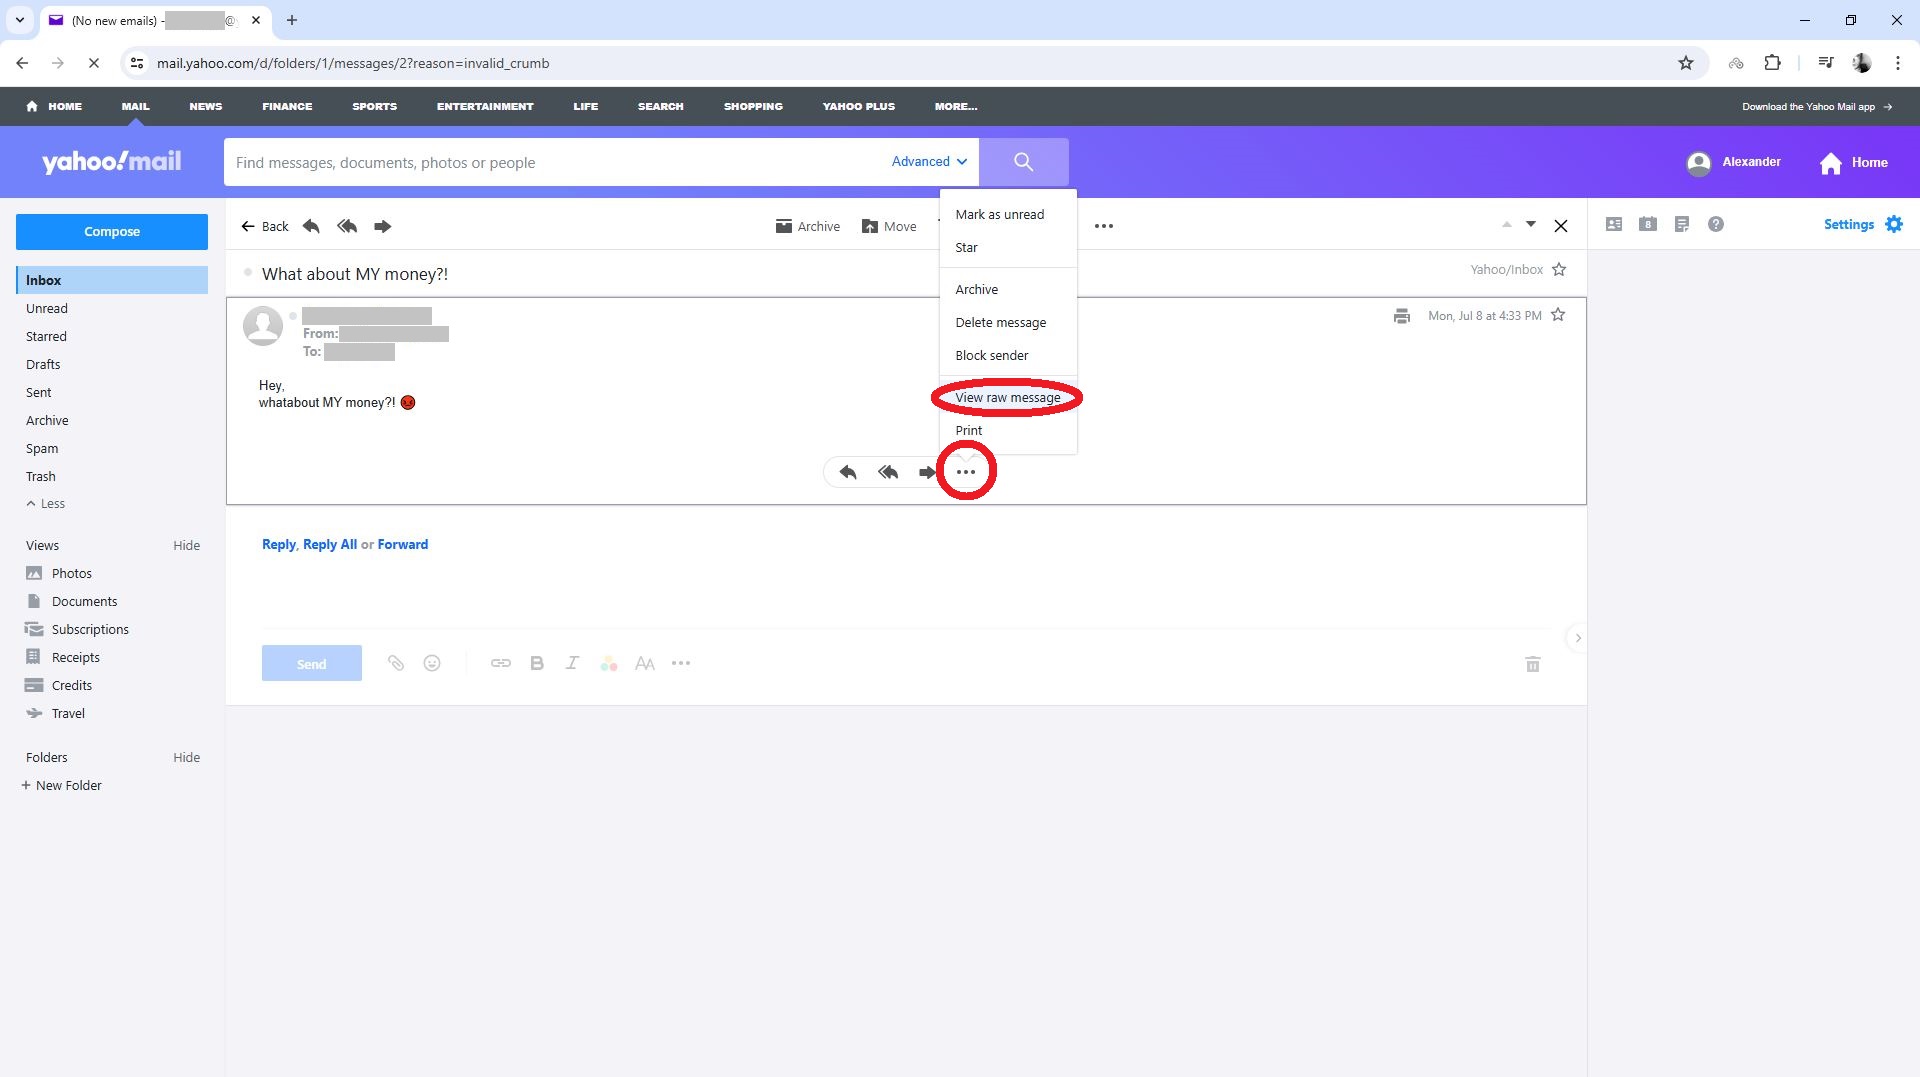The image size is (1920, 1077).
Task: Go to next message down arrow
Action: (1530, 225)
